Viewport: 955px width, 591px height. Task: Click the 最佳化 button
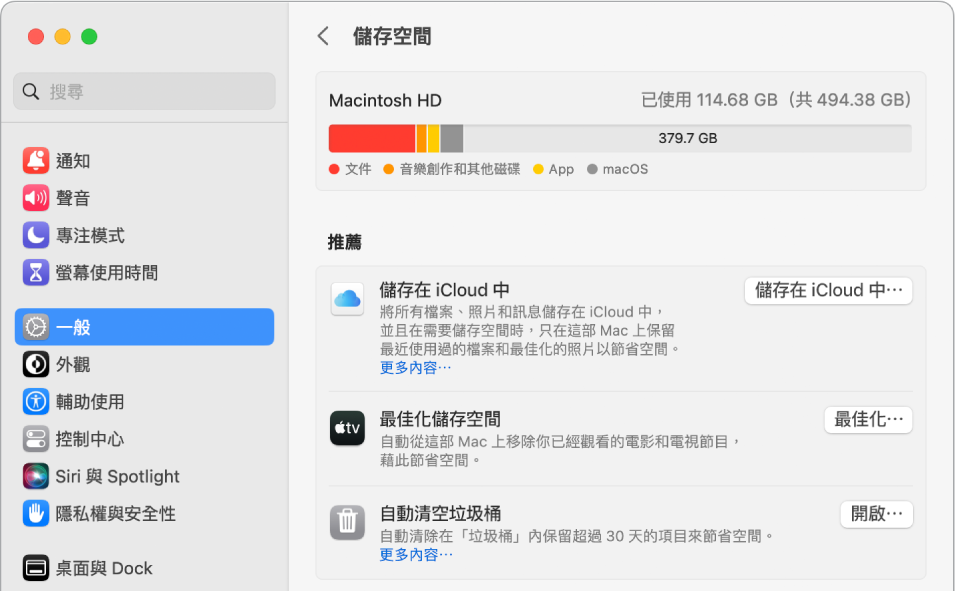click(x=868, y=420)
